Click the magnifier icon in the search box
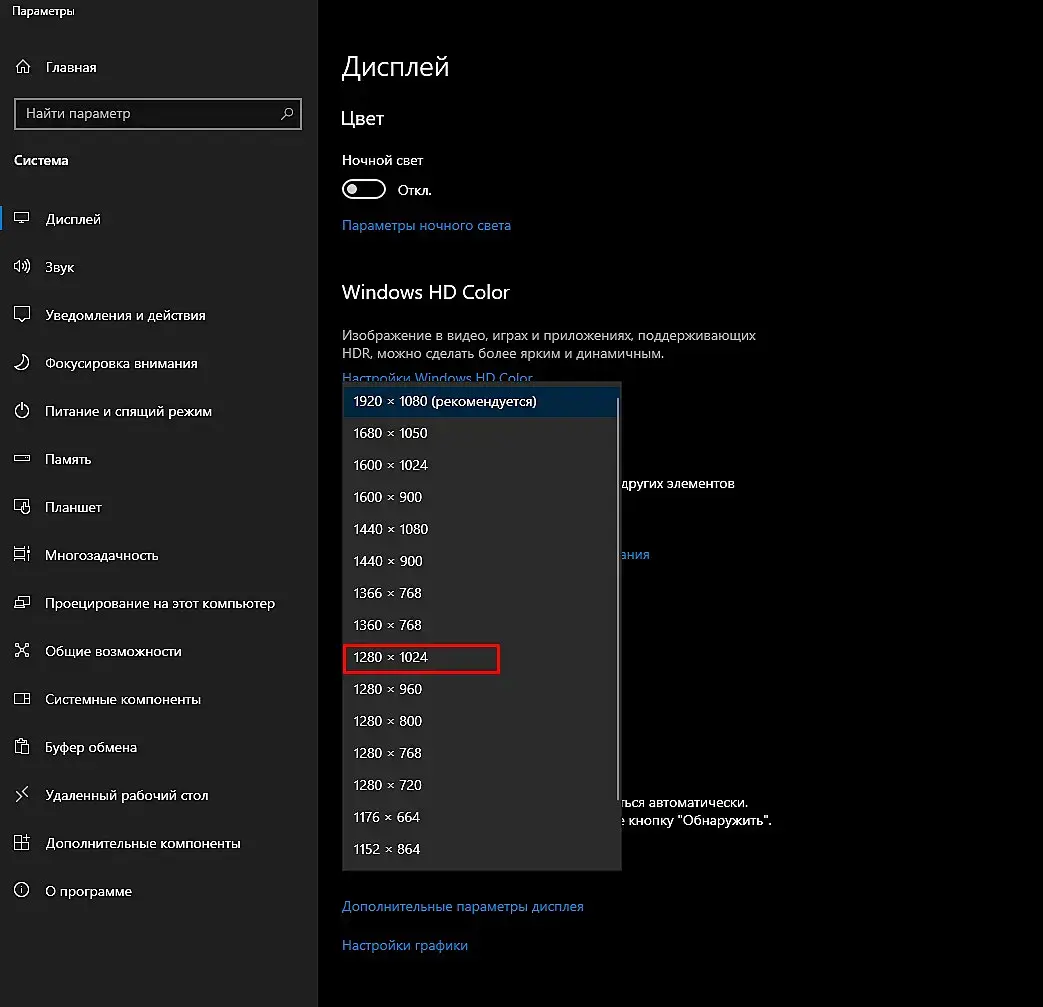1043x1007 pixels. click(287, 114)
